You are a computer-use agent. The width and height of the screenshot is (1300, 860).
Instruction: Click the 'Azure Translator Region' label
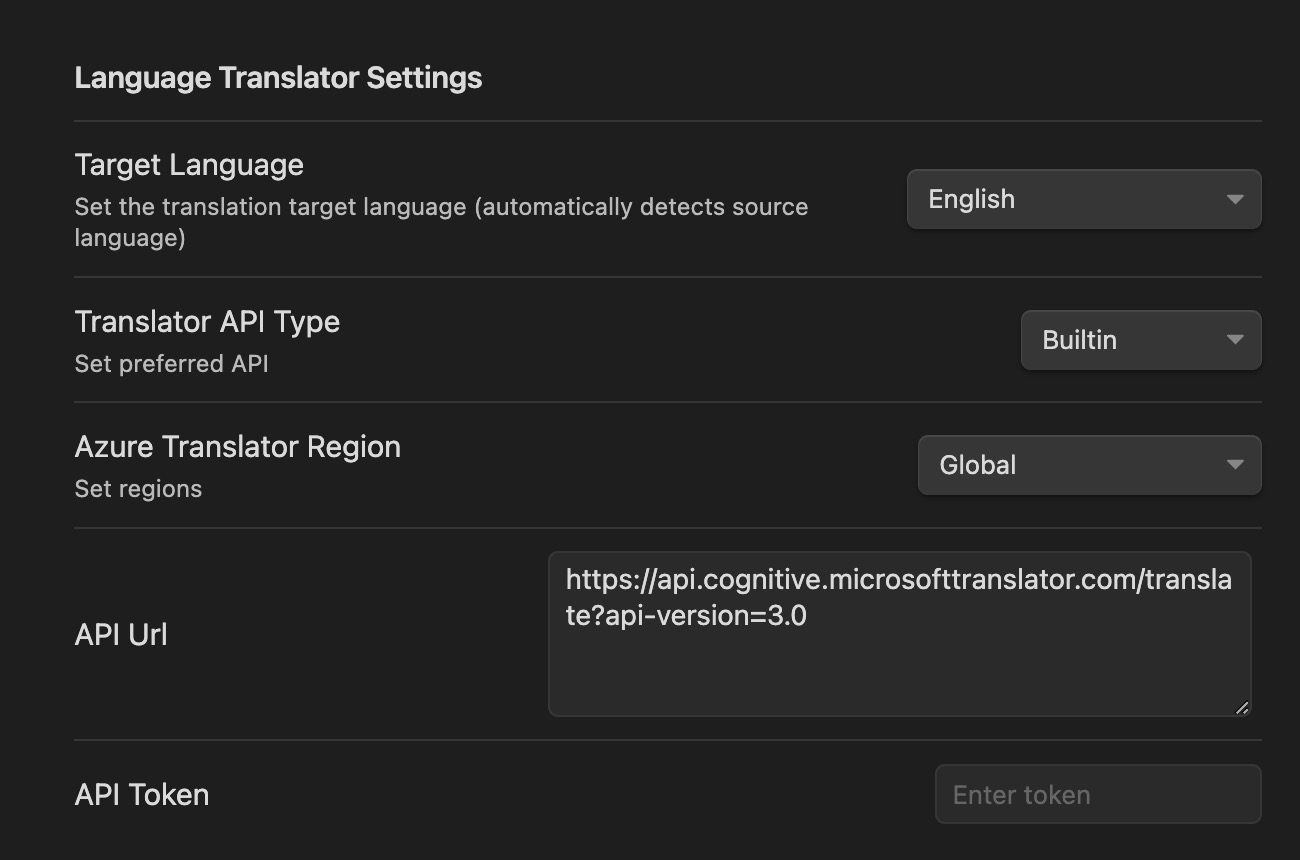[237, 447]
